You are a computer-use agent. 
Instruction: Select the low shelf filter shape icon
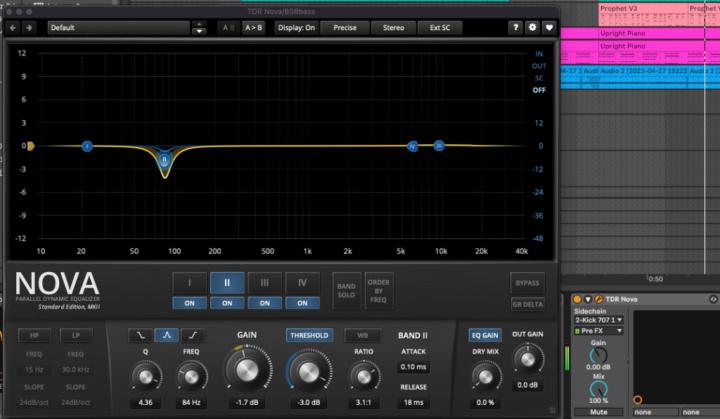coord(142,336)
